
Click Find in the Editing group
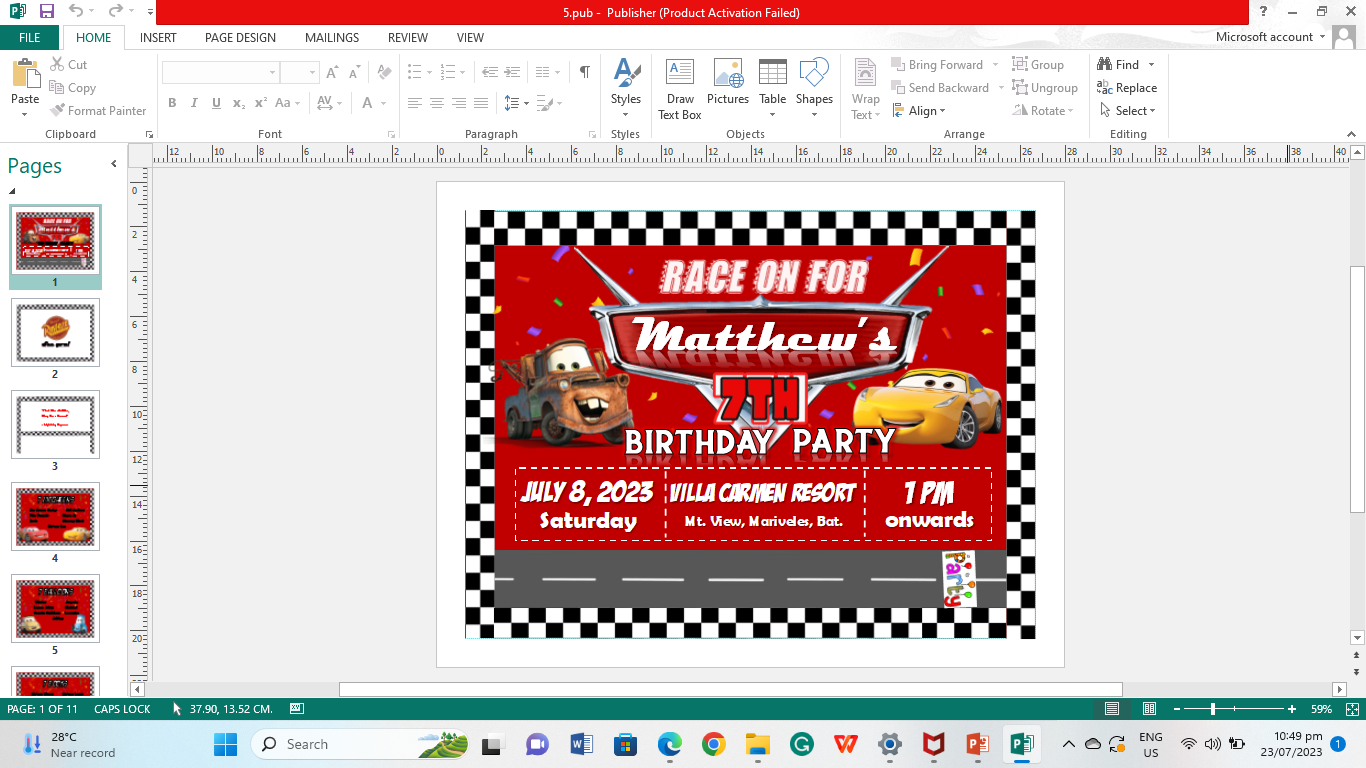point(1118,65)
